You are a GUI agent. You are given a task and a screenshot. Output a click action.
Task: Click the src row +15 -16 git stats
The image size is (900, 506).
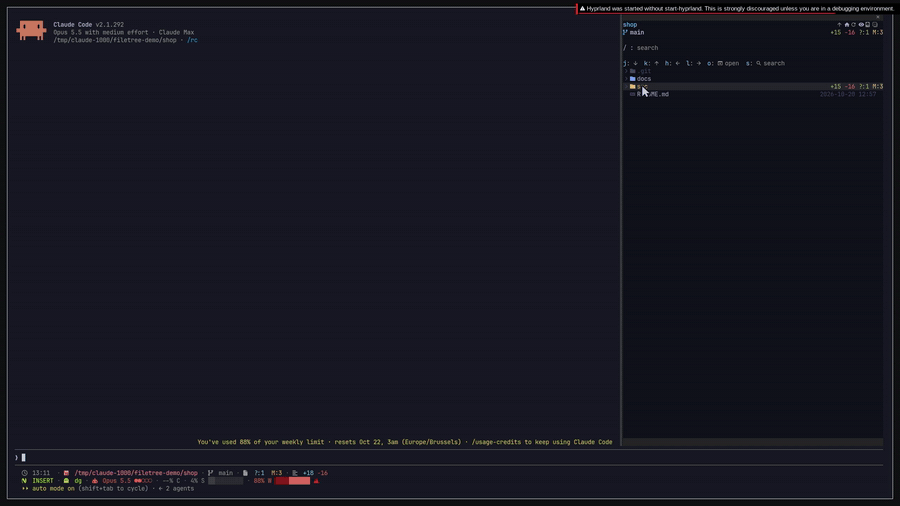(843, 87)
